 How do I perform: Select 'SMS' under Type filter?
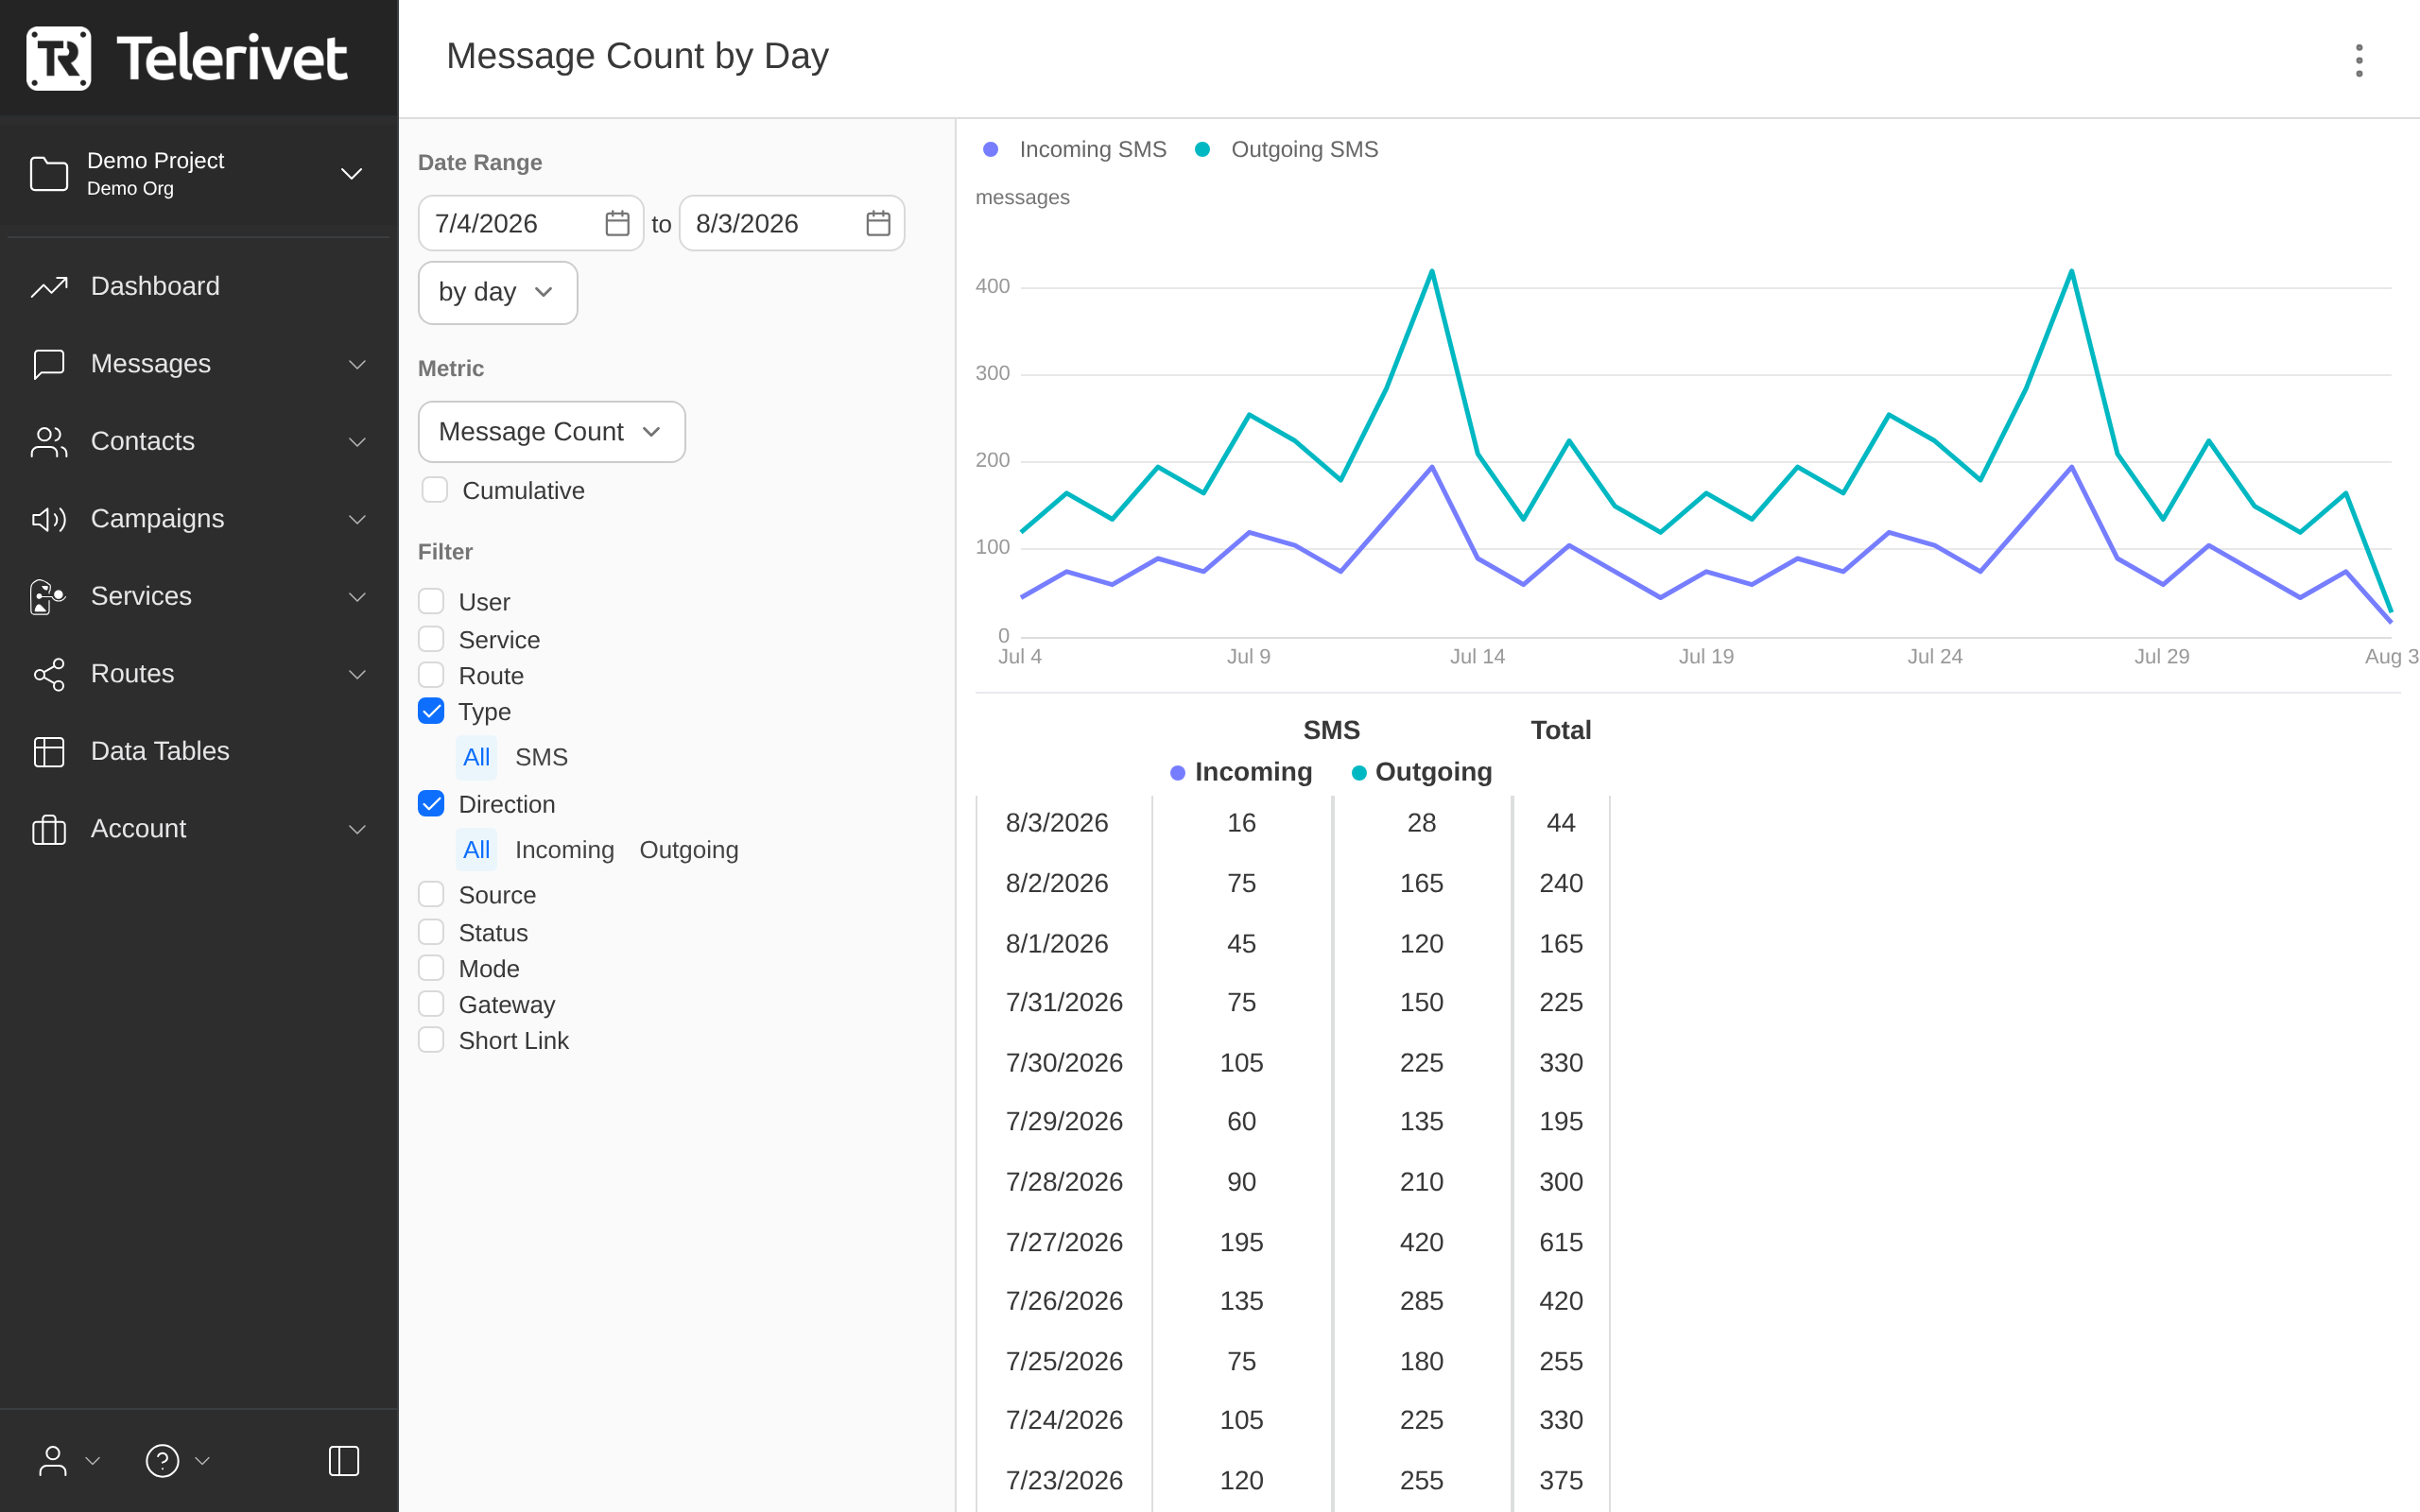coord(542,757)
